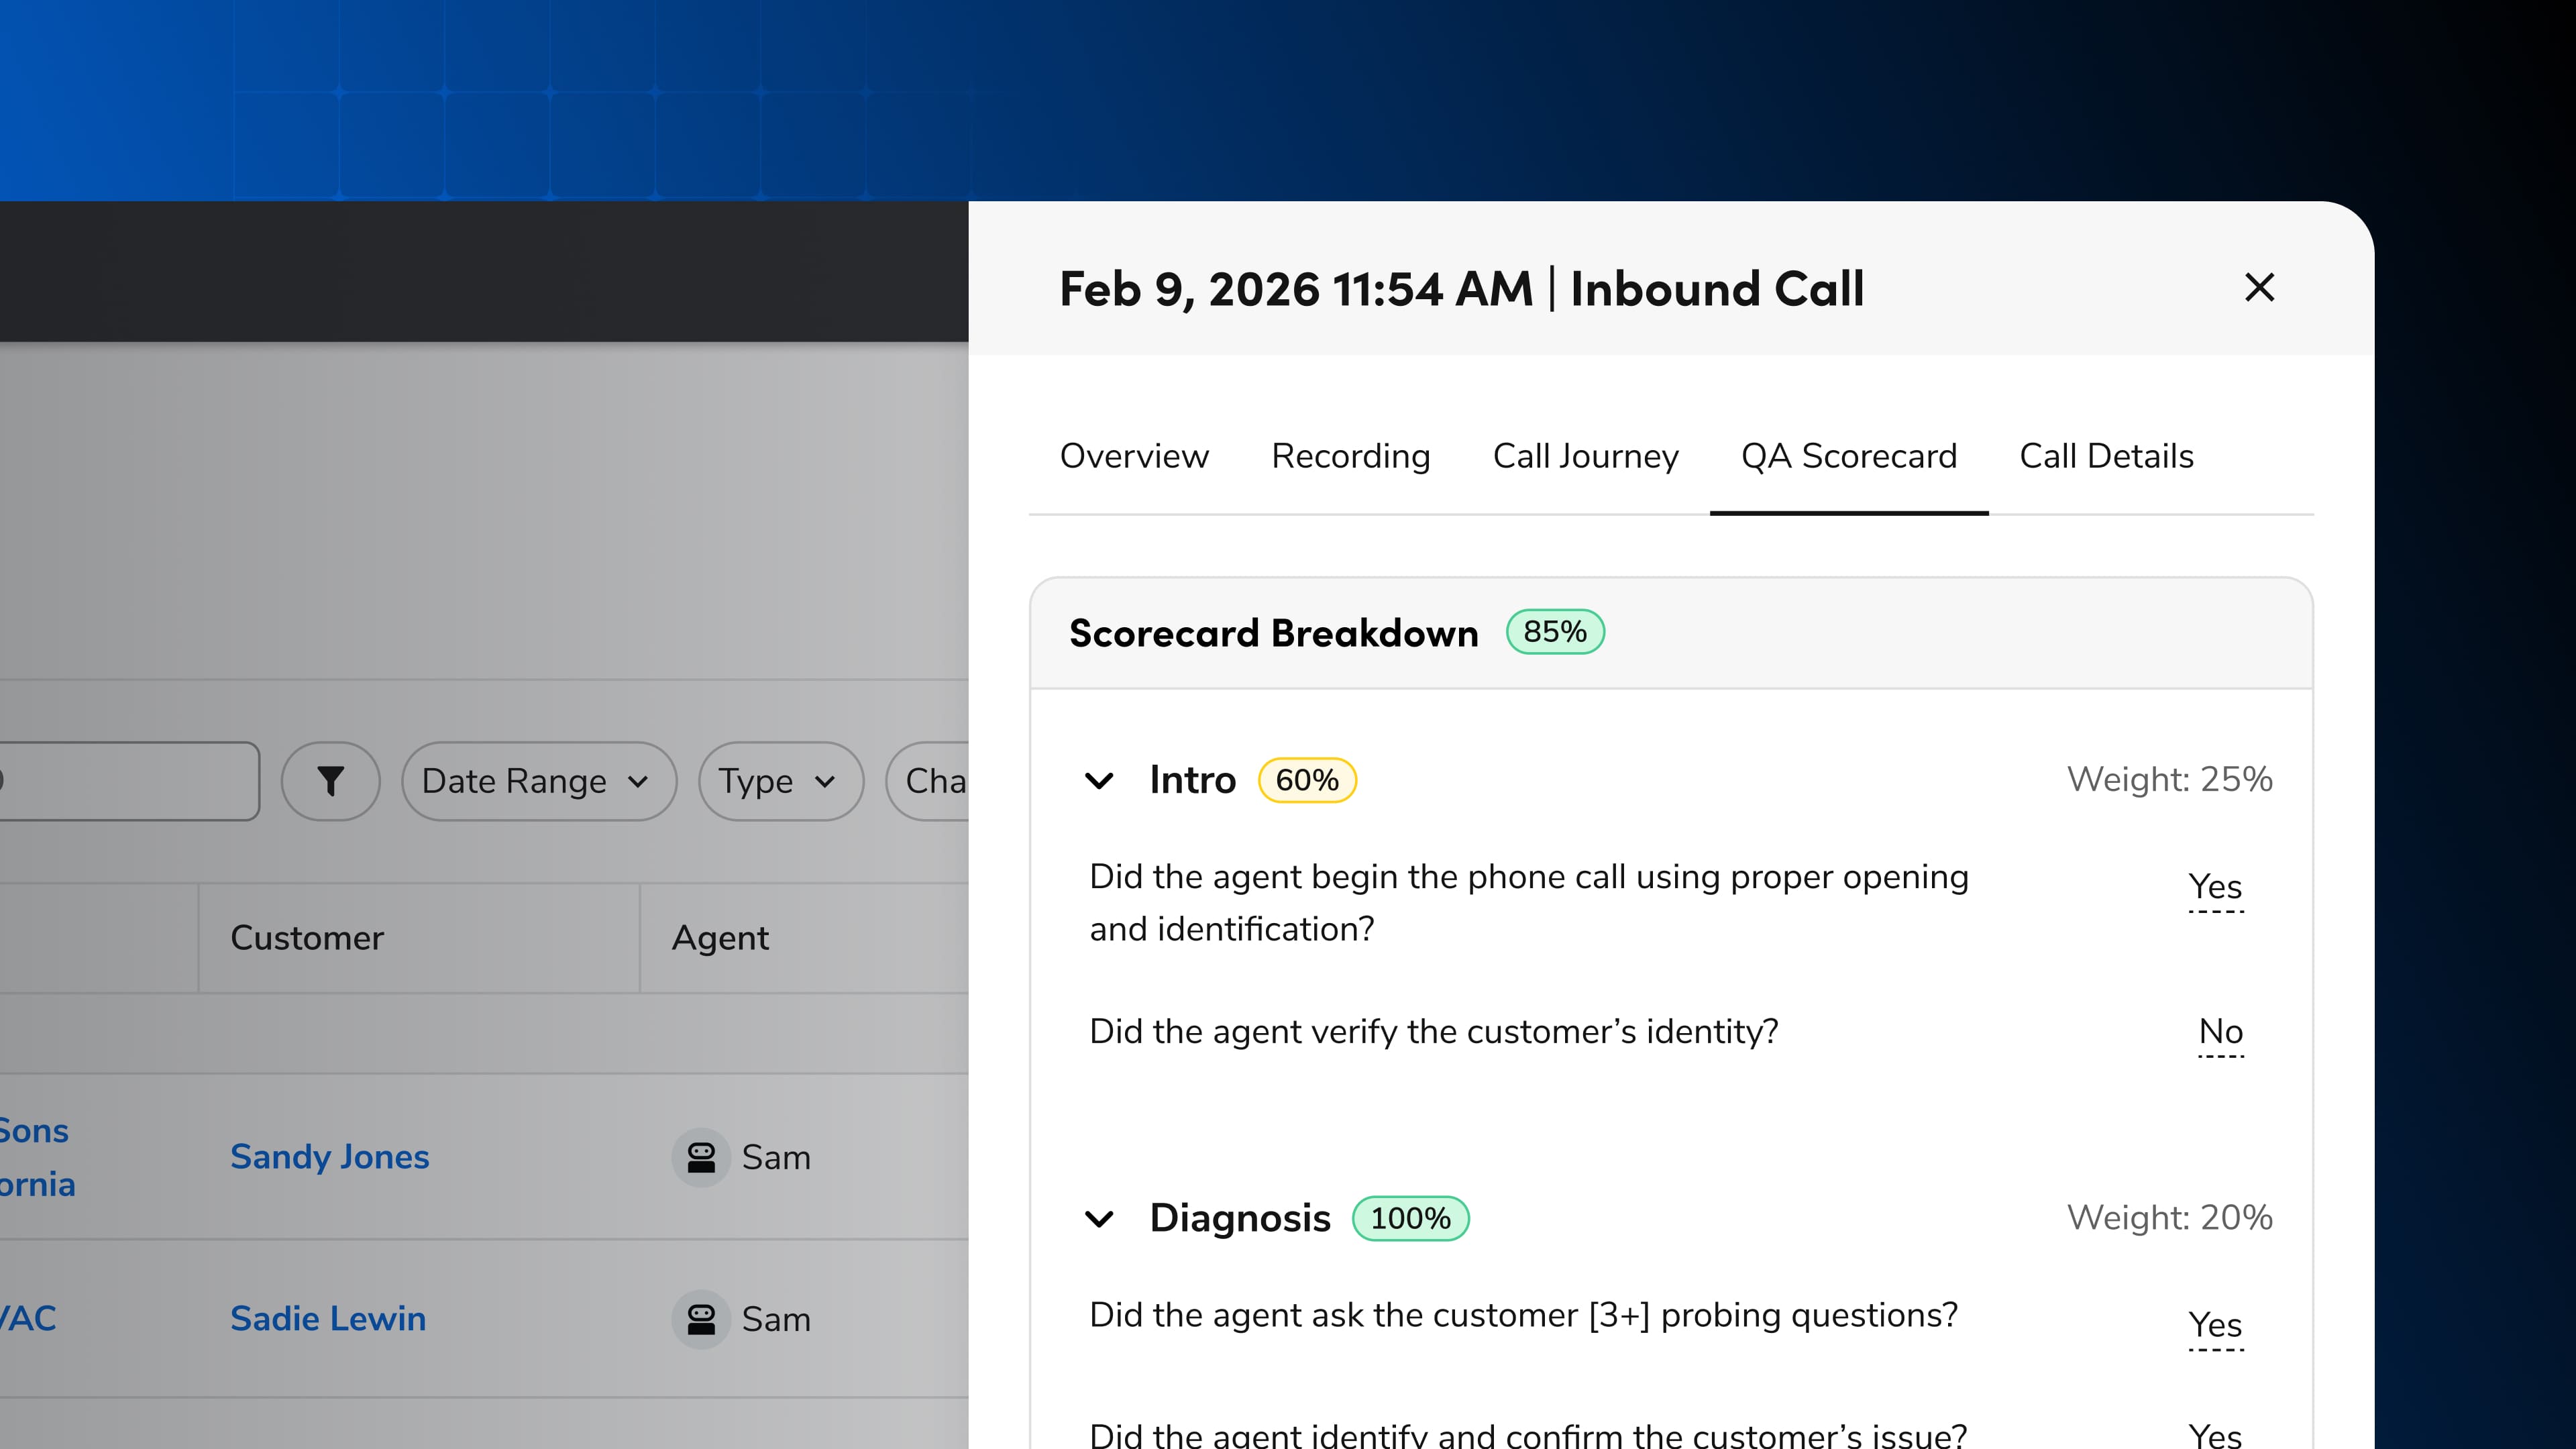The image size is (2576, 1449).
Task: Switch to the Recording tab
Action: click(1350, 456)
